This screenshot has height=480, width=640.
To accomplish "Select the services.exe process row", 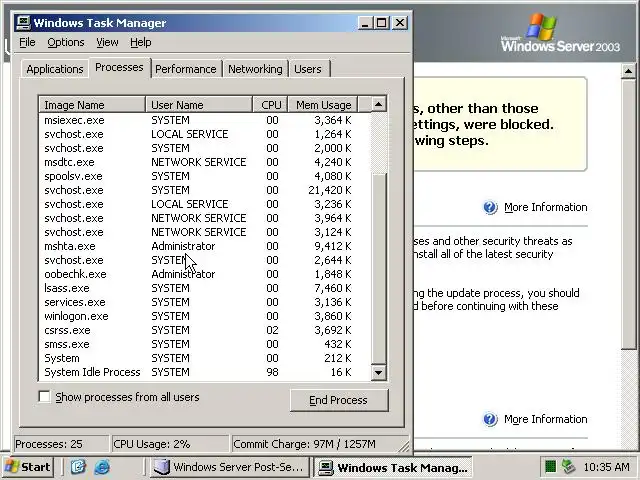I will [205, 302].
